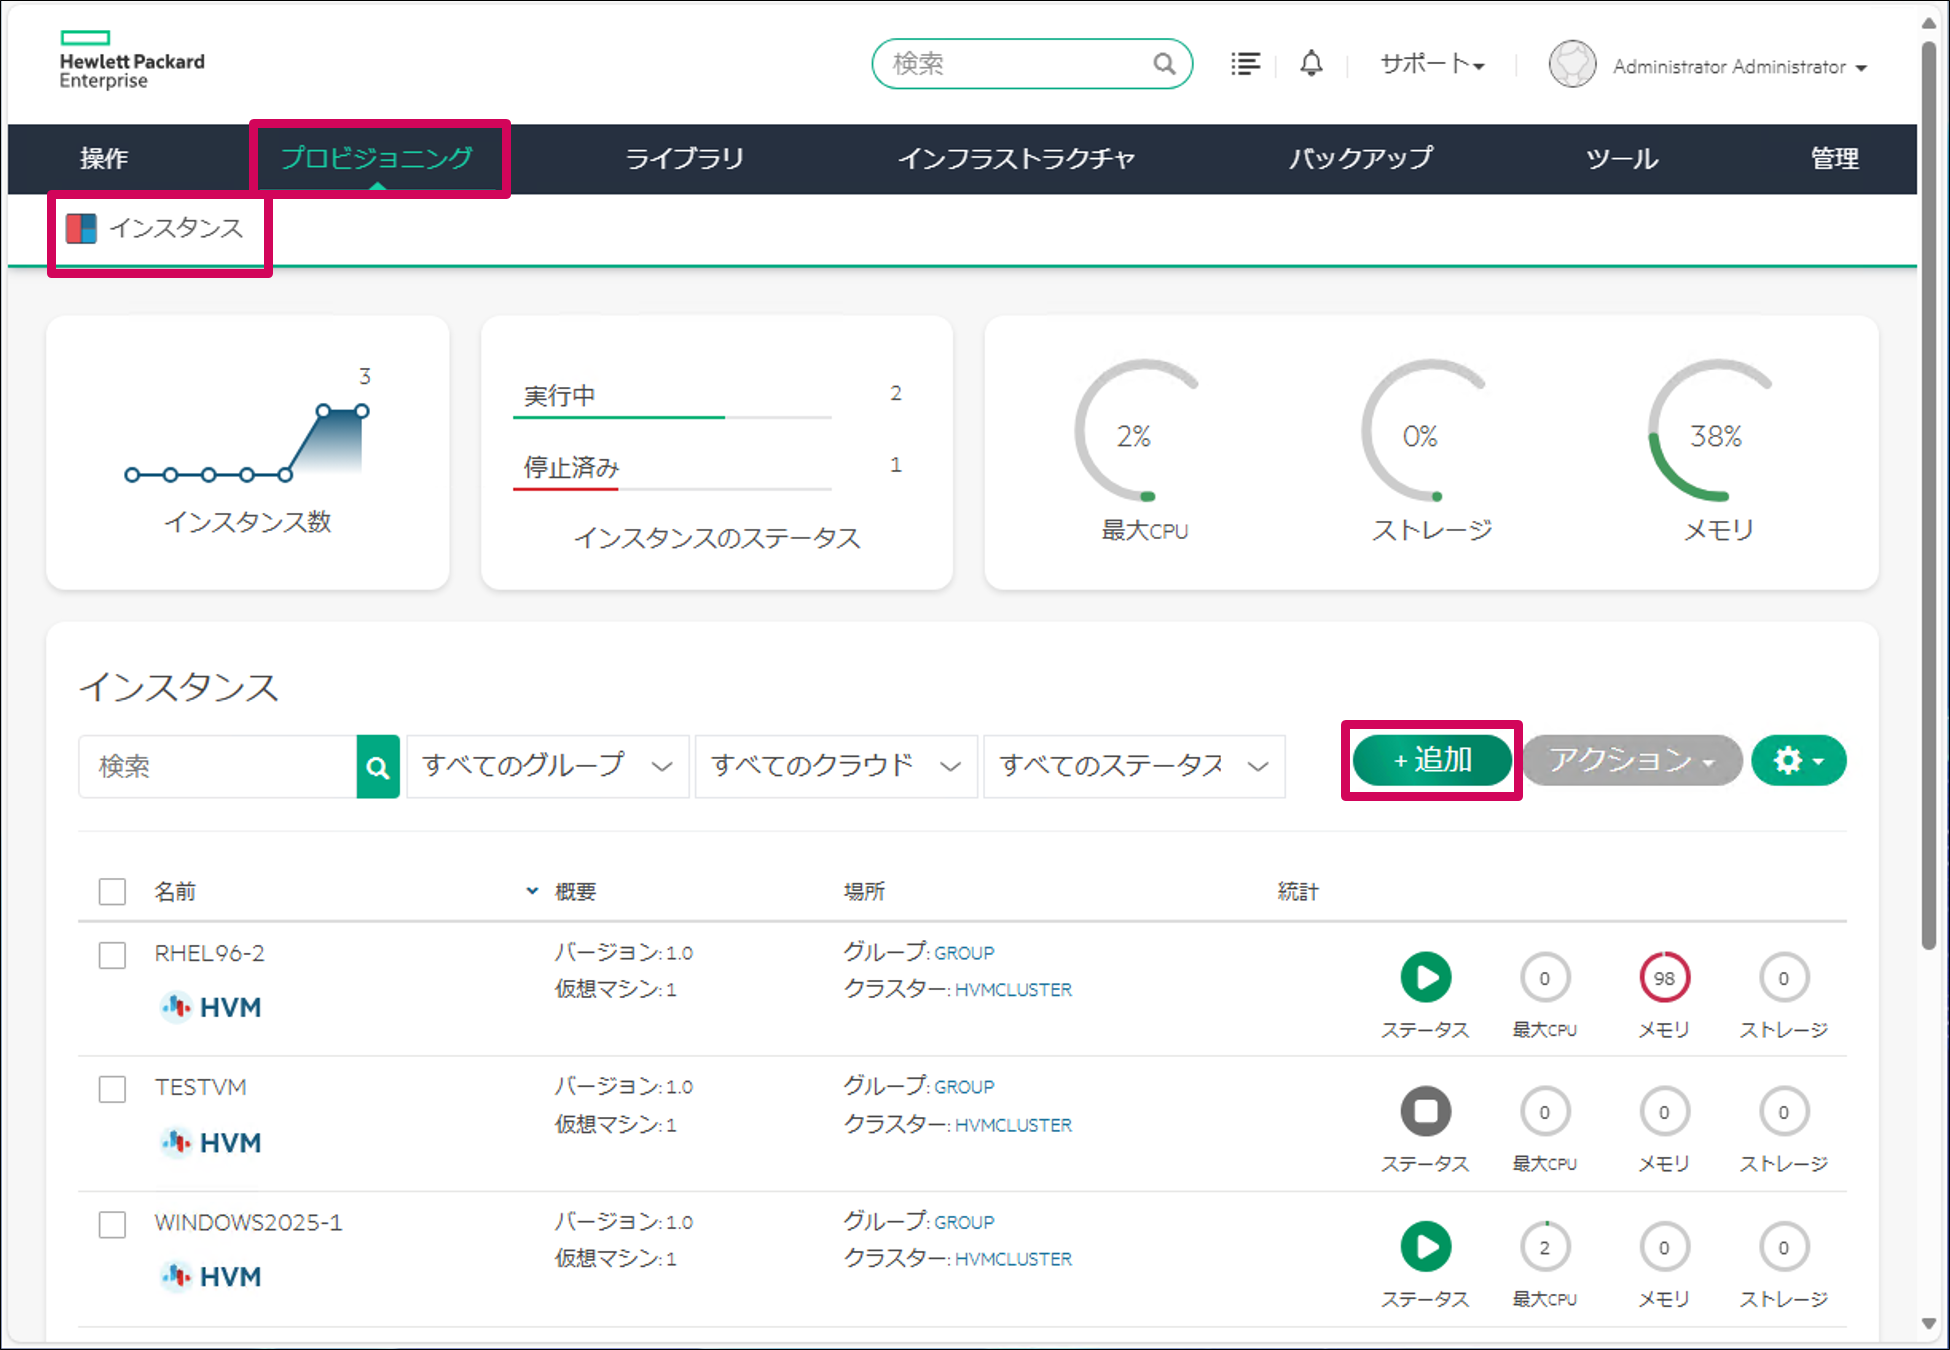Select the RHEL96-2 row checkbox
This screenshot has height=1350, width=1950.
tap(112, 956)
